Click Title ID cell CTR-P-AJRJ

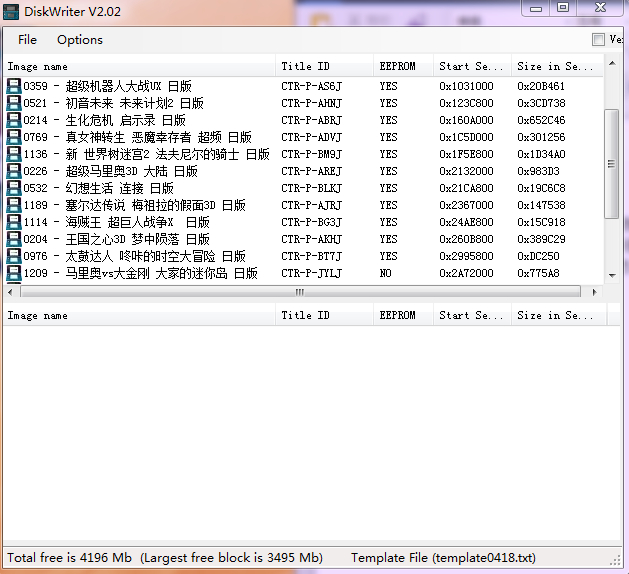[x=311, y=205]
